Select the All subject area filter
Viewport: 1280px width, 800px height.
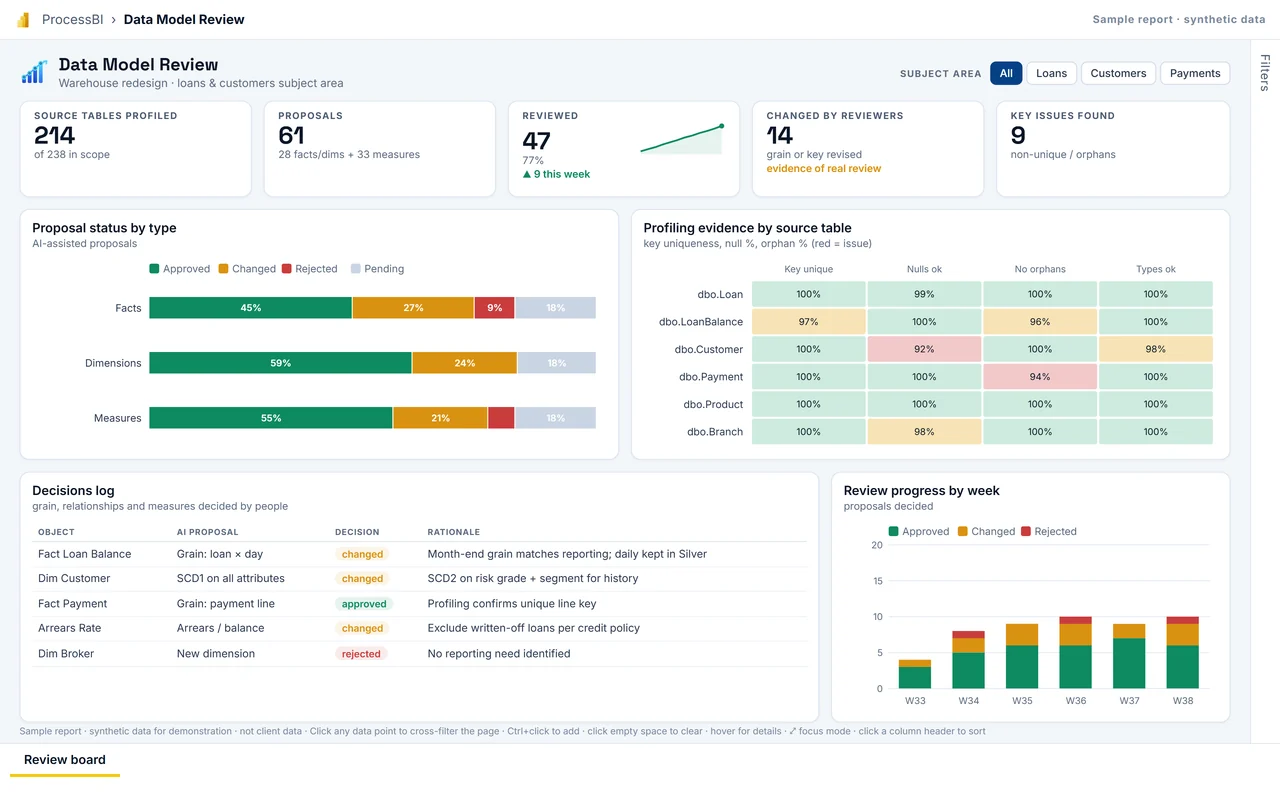(1006, 73)
